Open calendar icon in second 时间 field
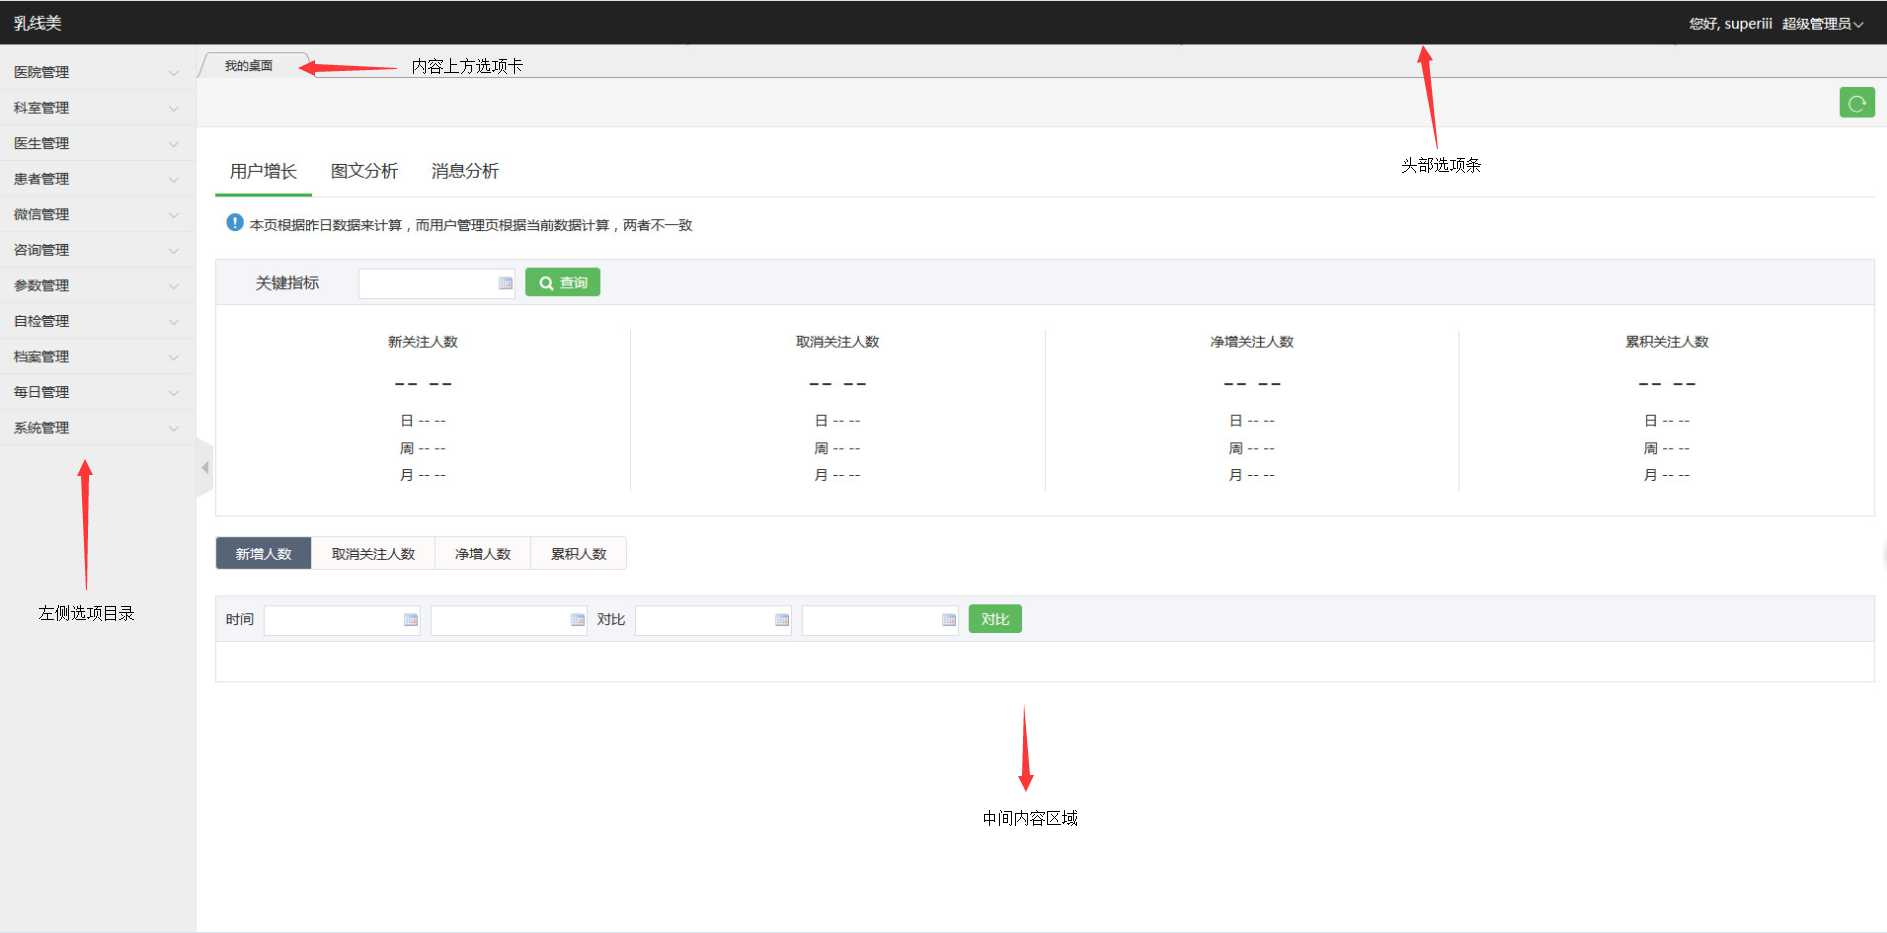Screen dimensions: 1887x933 [577, 620]
